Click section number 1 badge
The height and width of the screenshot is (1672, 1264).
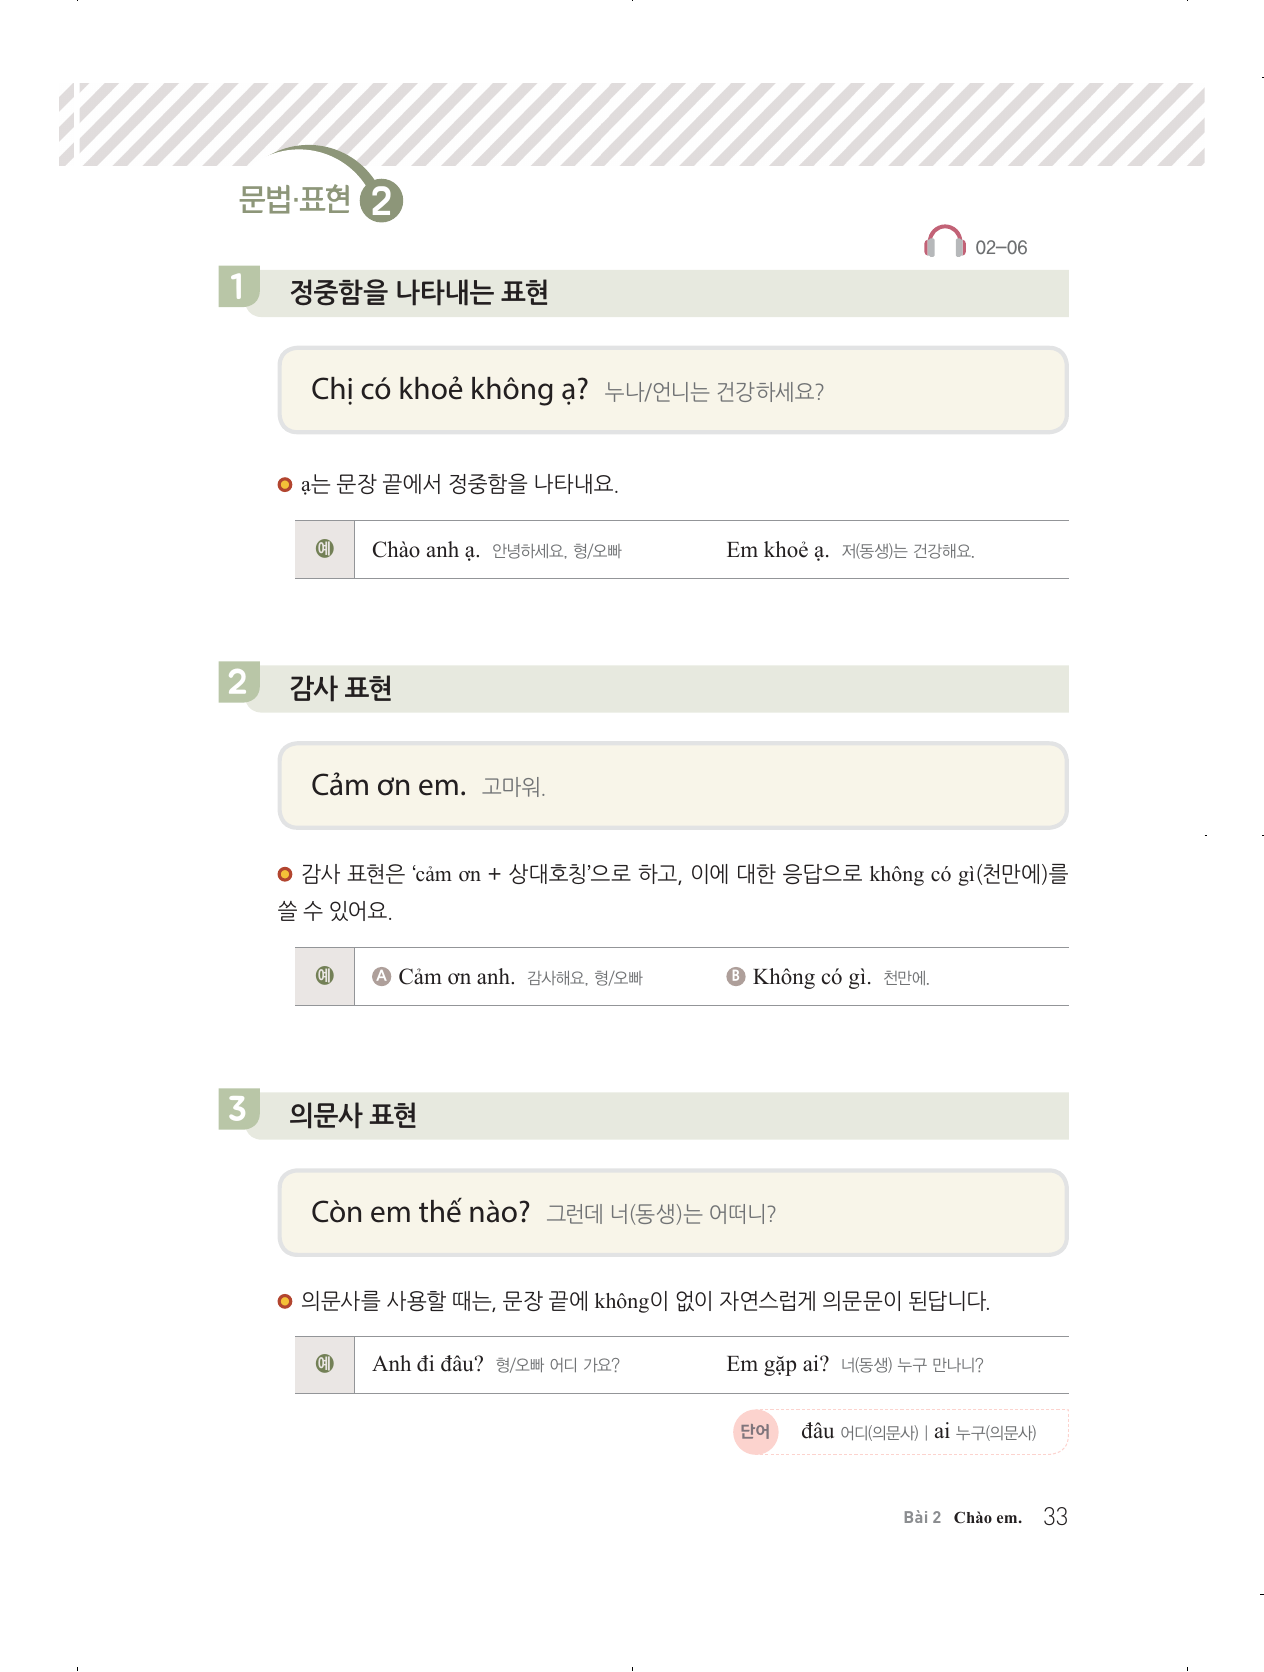(238, 287)
